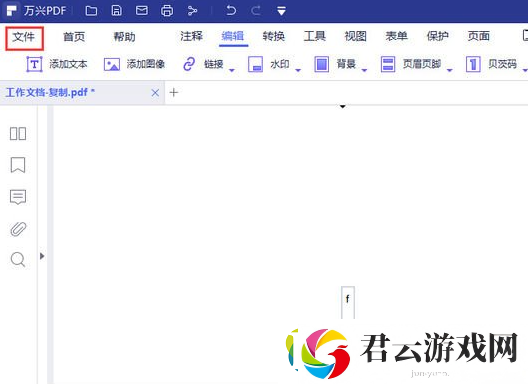528x384 pixels.
Task: Open the 工具 tab
Action: (315, 36)
